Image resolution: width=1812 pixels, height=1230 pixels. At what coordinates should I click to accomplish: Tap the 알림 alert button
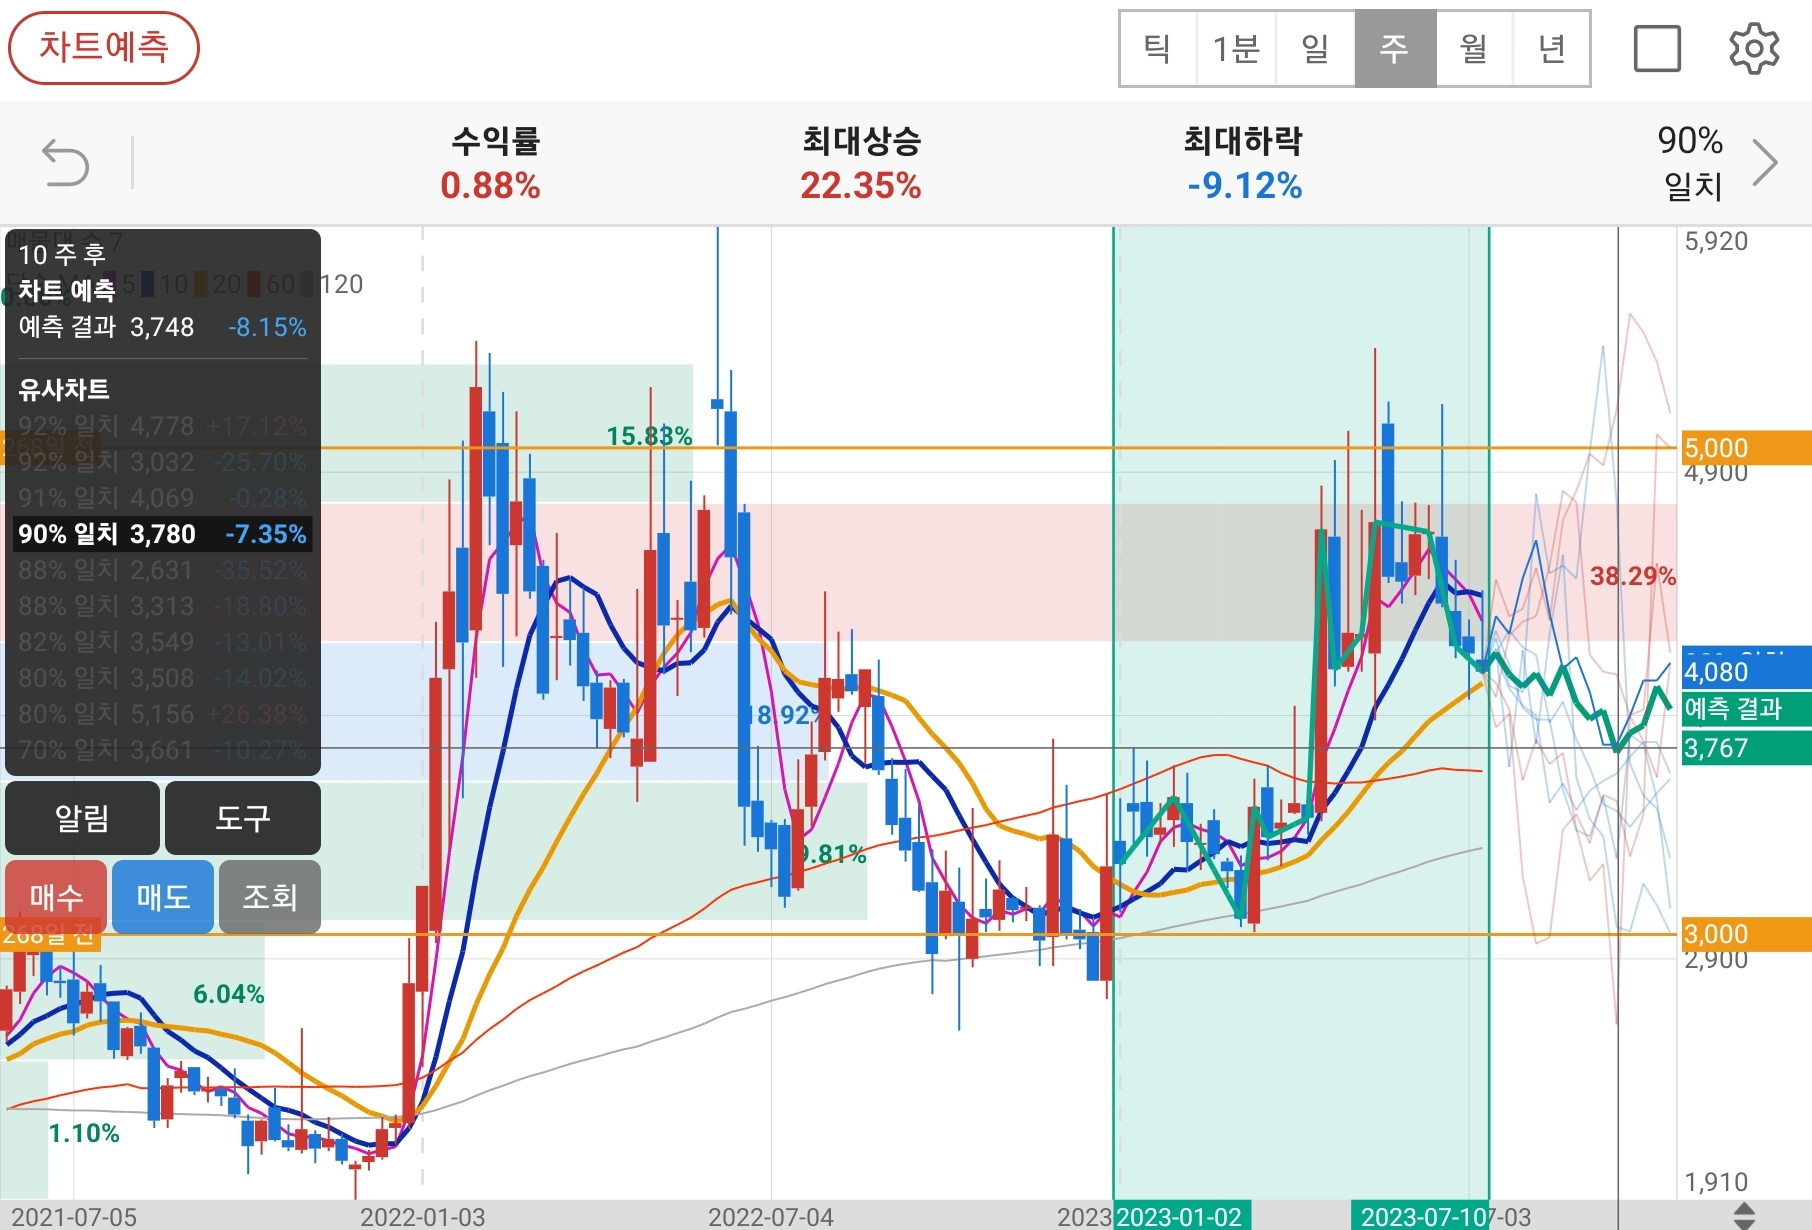(82, 818)
